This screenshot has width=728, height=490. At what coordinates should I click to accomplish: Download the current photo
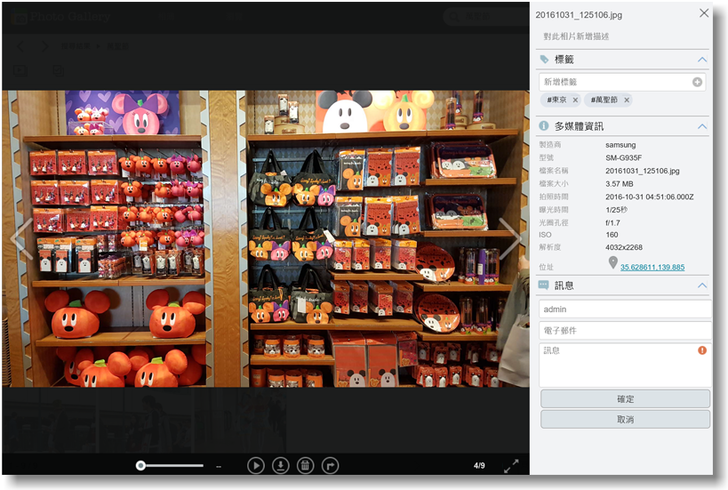281,465
